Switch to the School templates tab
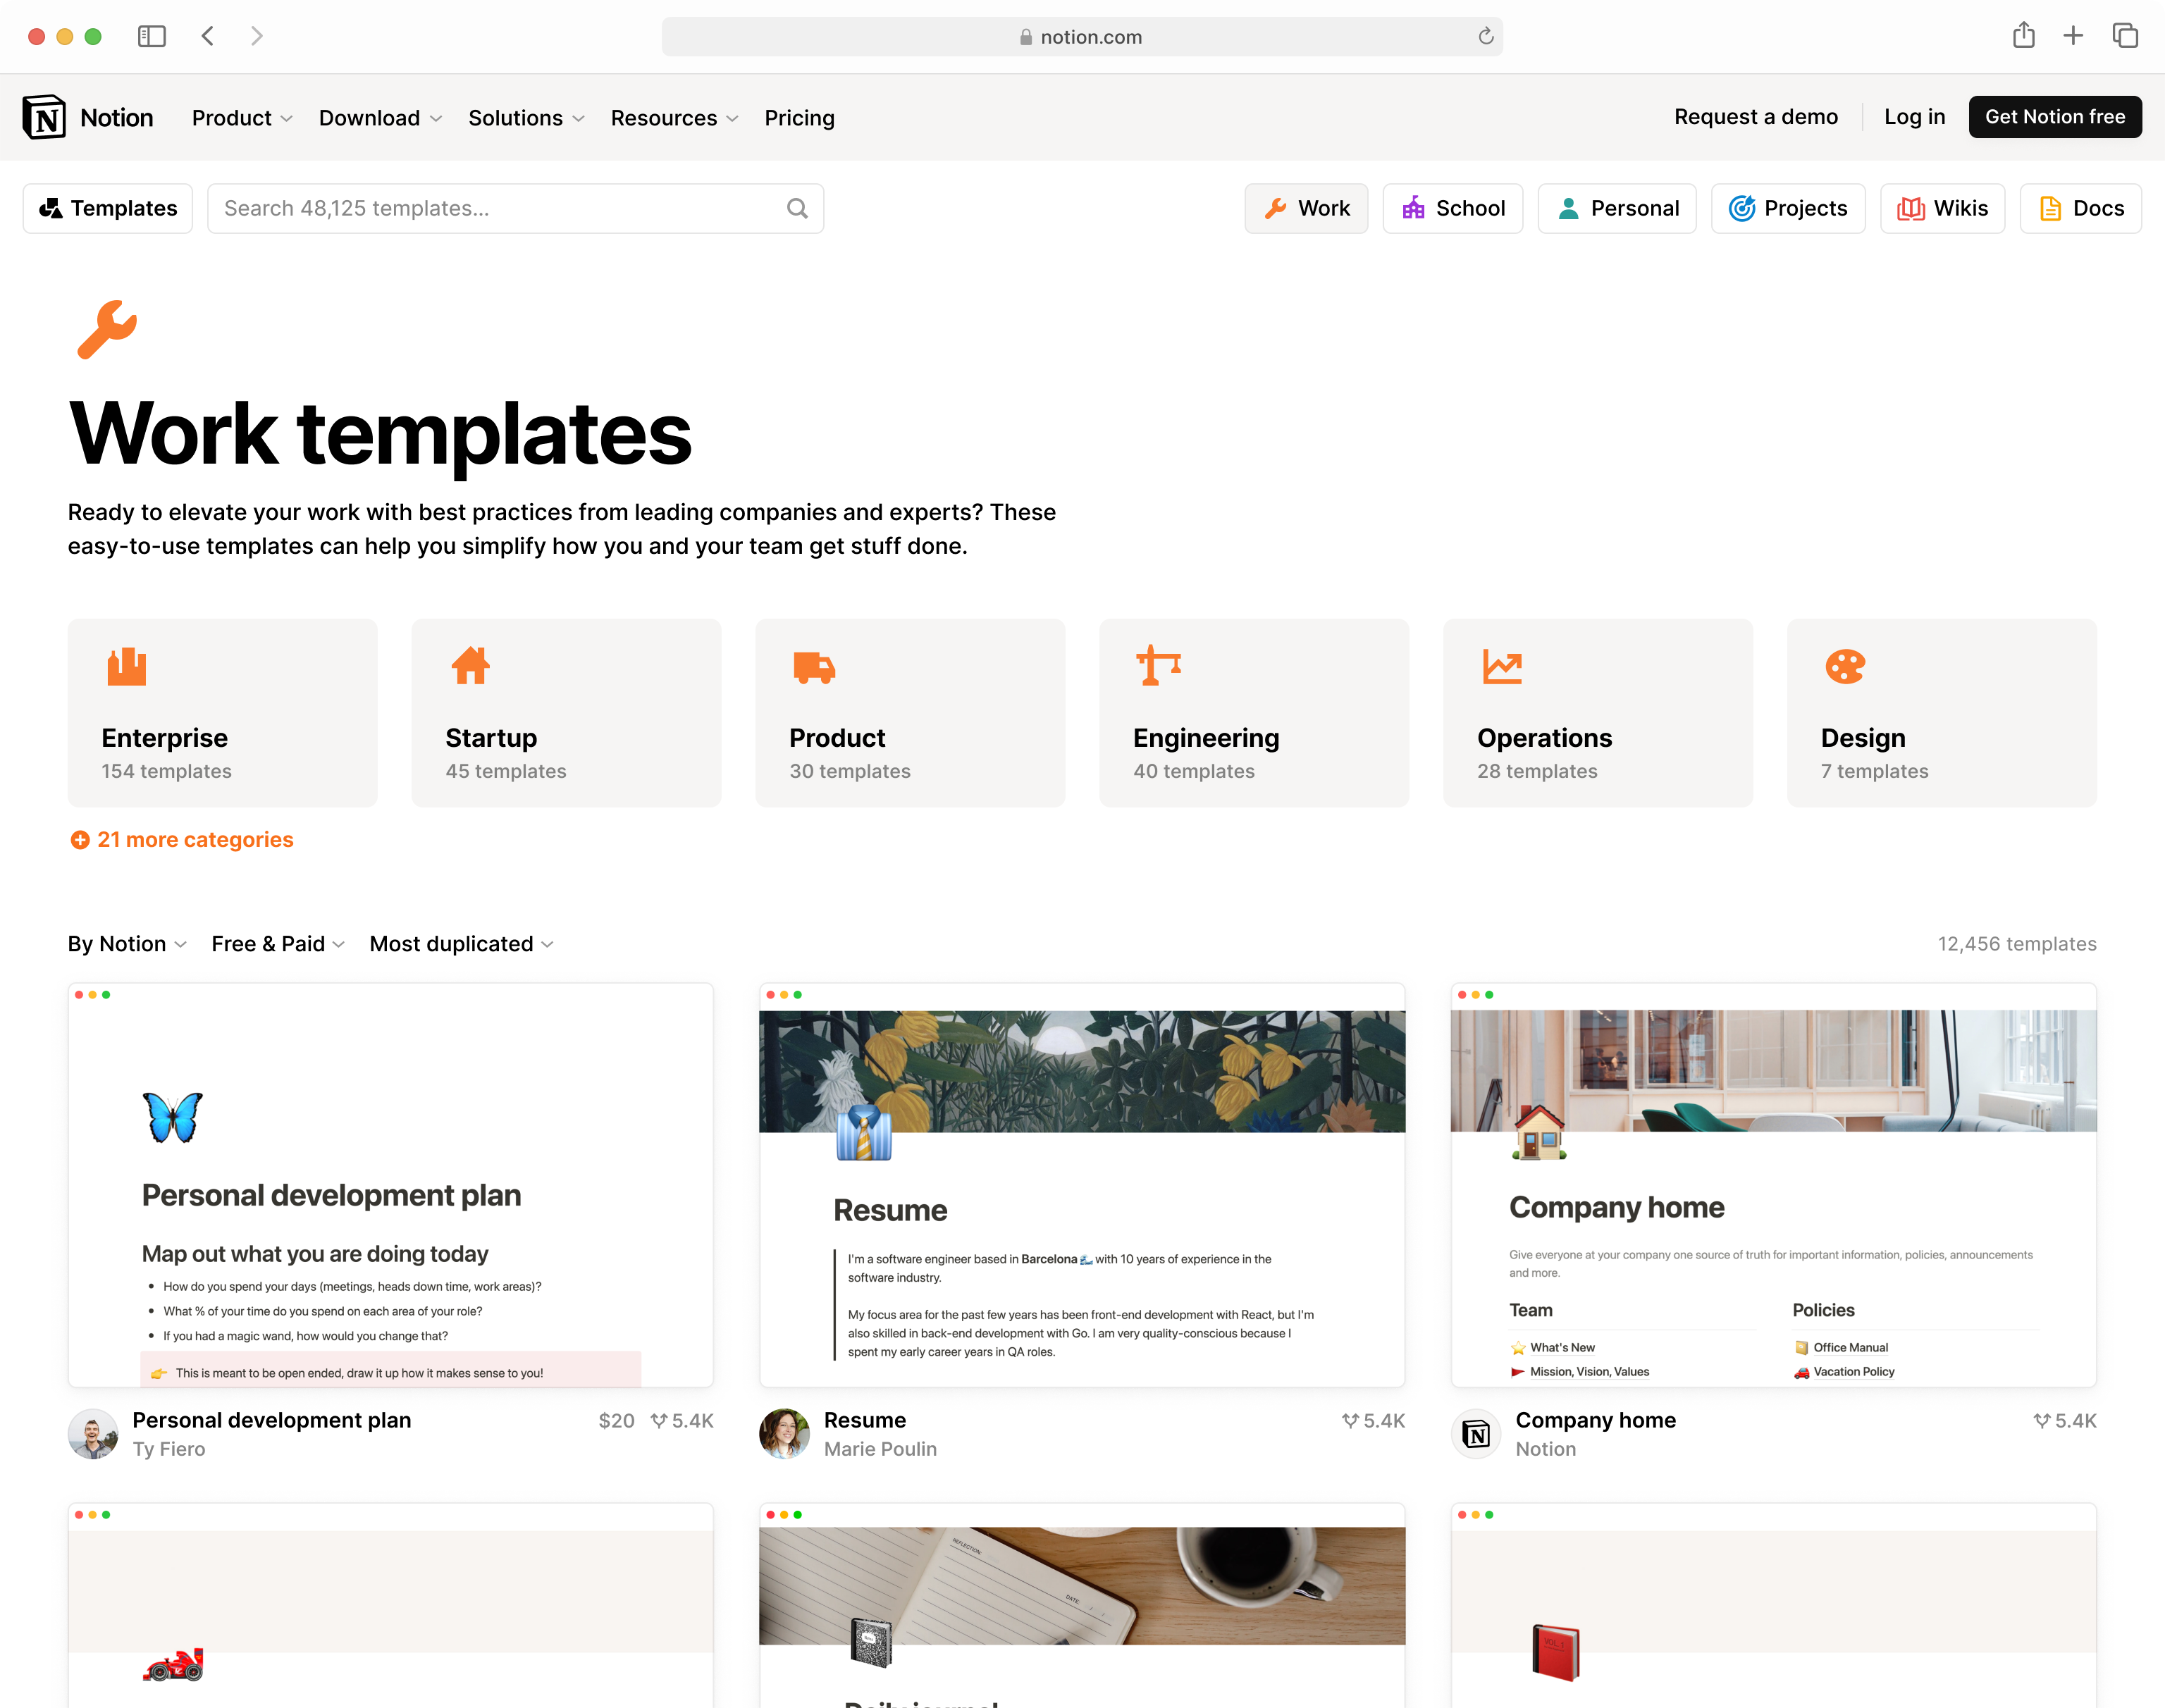Screen dimensions: 2165x1708 (x=1452, y=208)
